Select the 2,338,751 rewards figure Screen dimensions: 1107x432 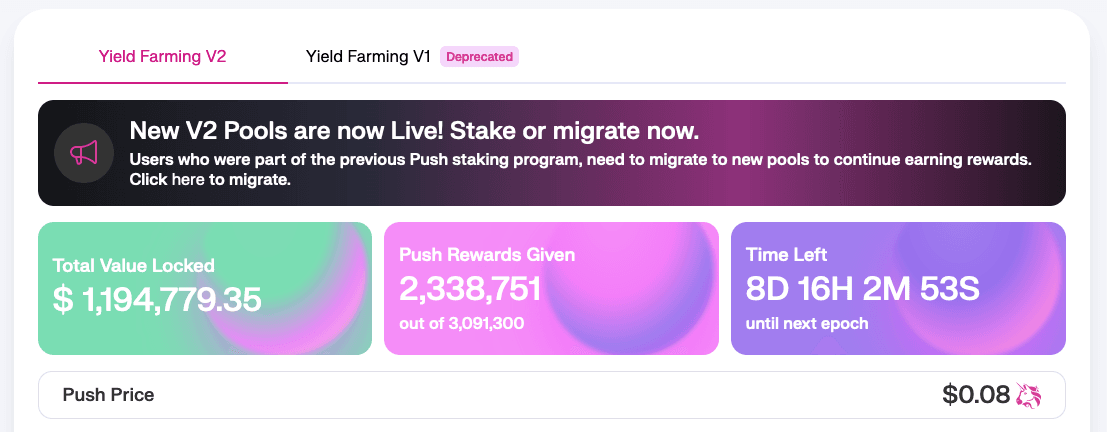[470, 289]
